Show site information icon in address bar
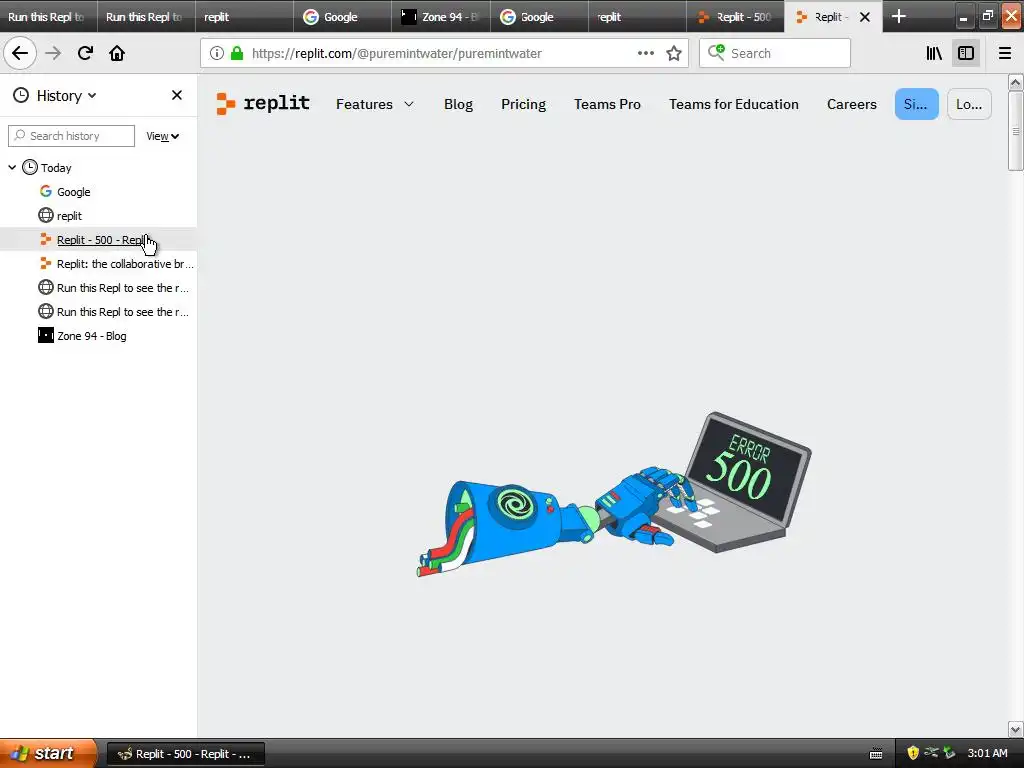The height and width of the screenshot is (768, 1024). (217, 54)
